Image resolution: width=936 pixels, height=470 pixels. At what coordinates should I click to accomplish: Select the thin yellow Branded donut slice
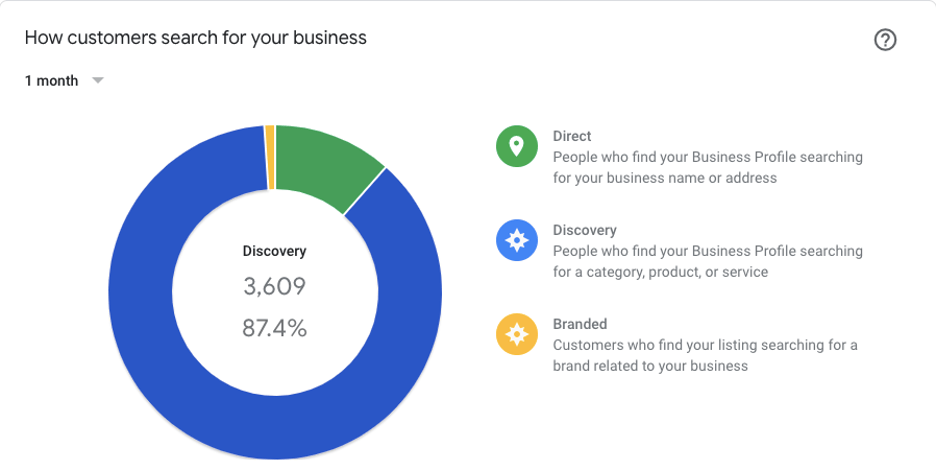point(269,158)
